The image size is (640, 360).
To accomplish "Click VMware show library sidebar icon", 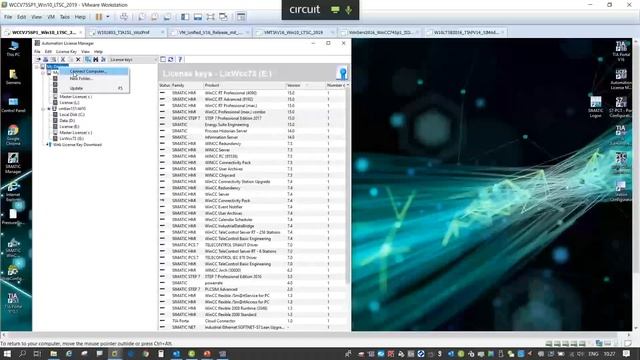I will tap(185, 17).
